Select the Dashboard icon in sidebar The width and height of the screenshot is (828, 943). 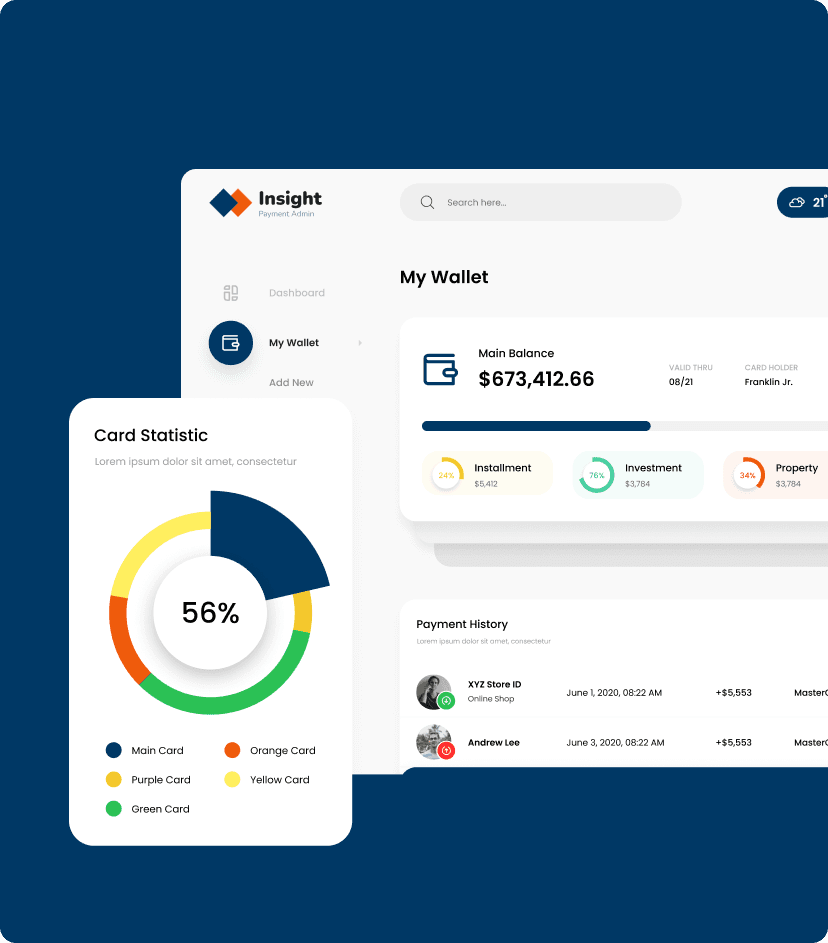point(231,292)
